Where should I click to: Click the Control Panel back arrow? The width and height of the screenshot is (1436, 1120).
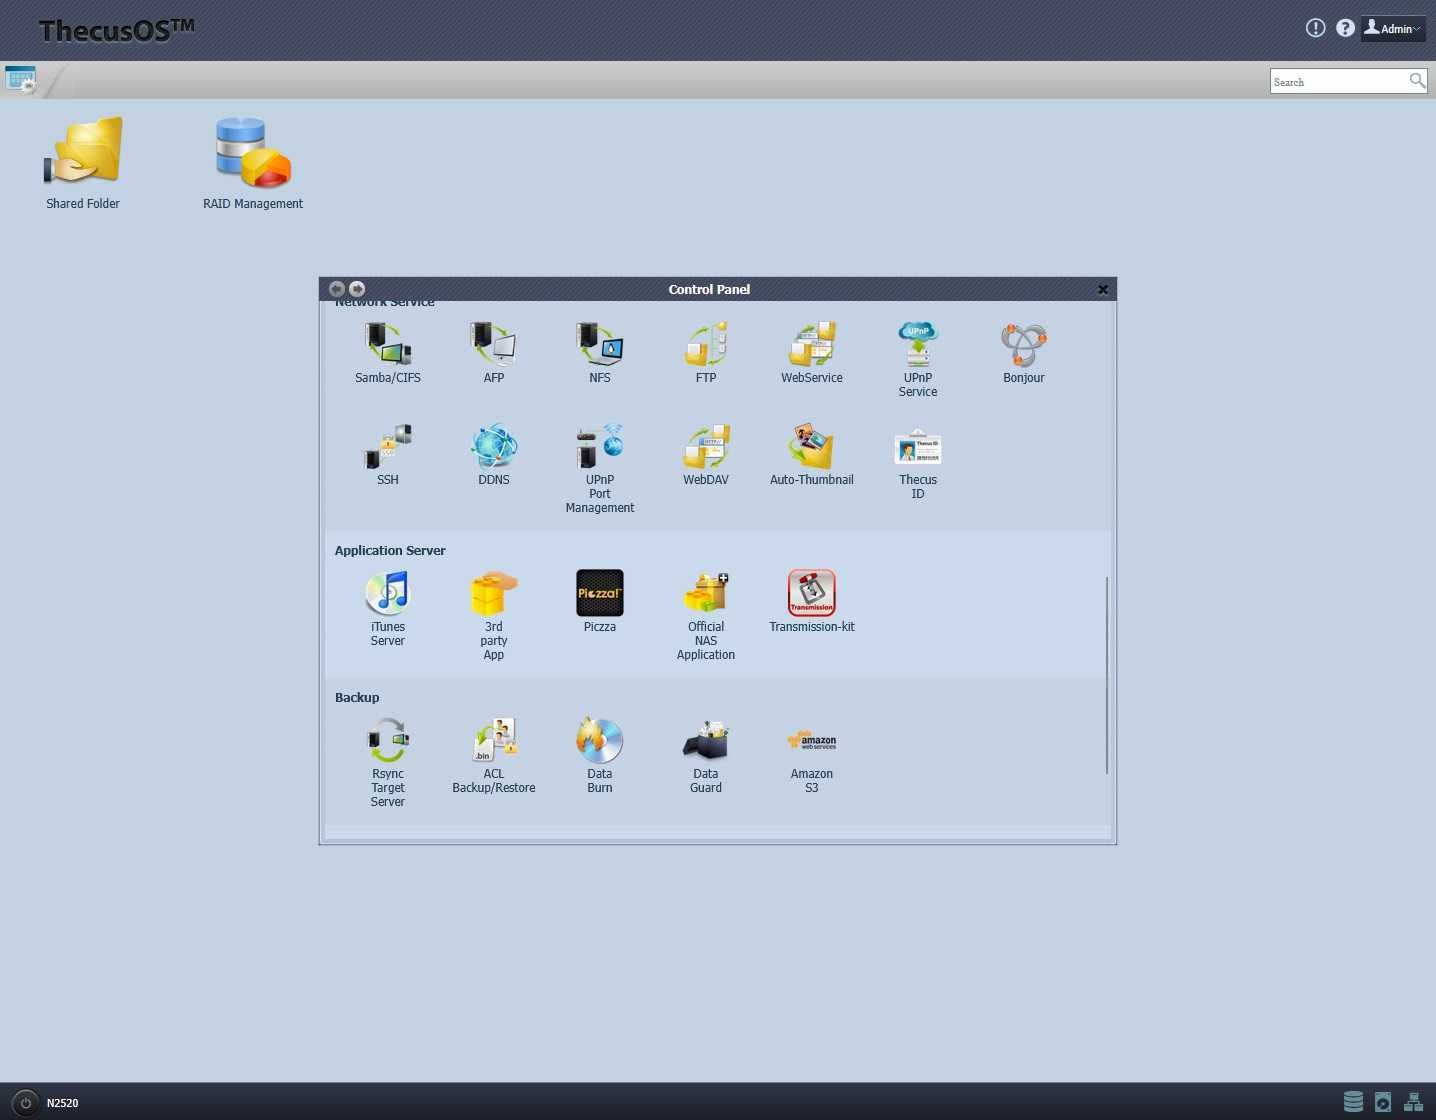point(337,289)
